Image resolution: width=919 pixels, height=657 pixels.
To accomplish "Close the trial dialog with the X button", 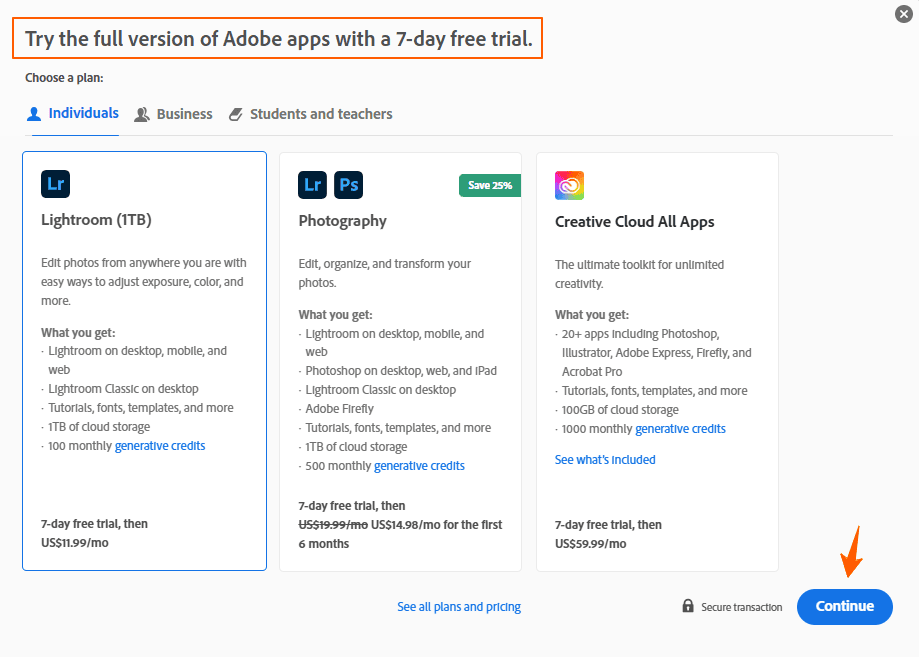I will coord(904,14).
